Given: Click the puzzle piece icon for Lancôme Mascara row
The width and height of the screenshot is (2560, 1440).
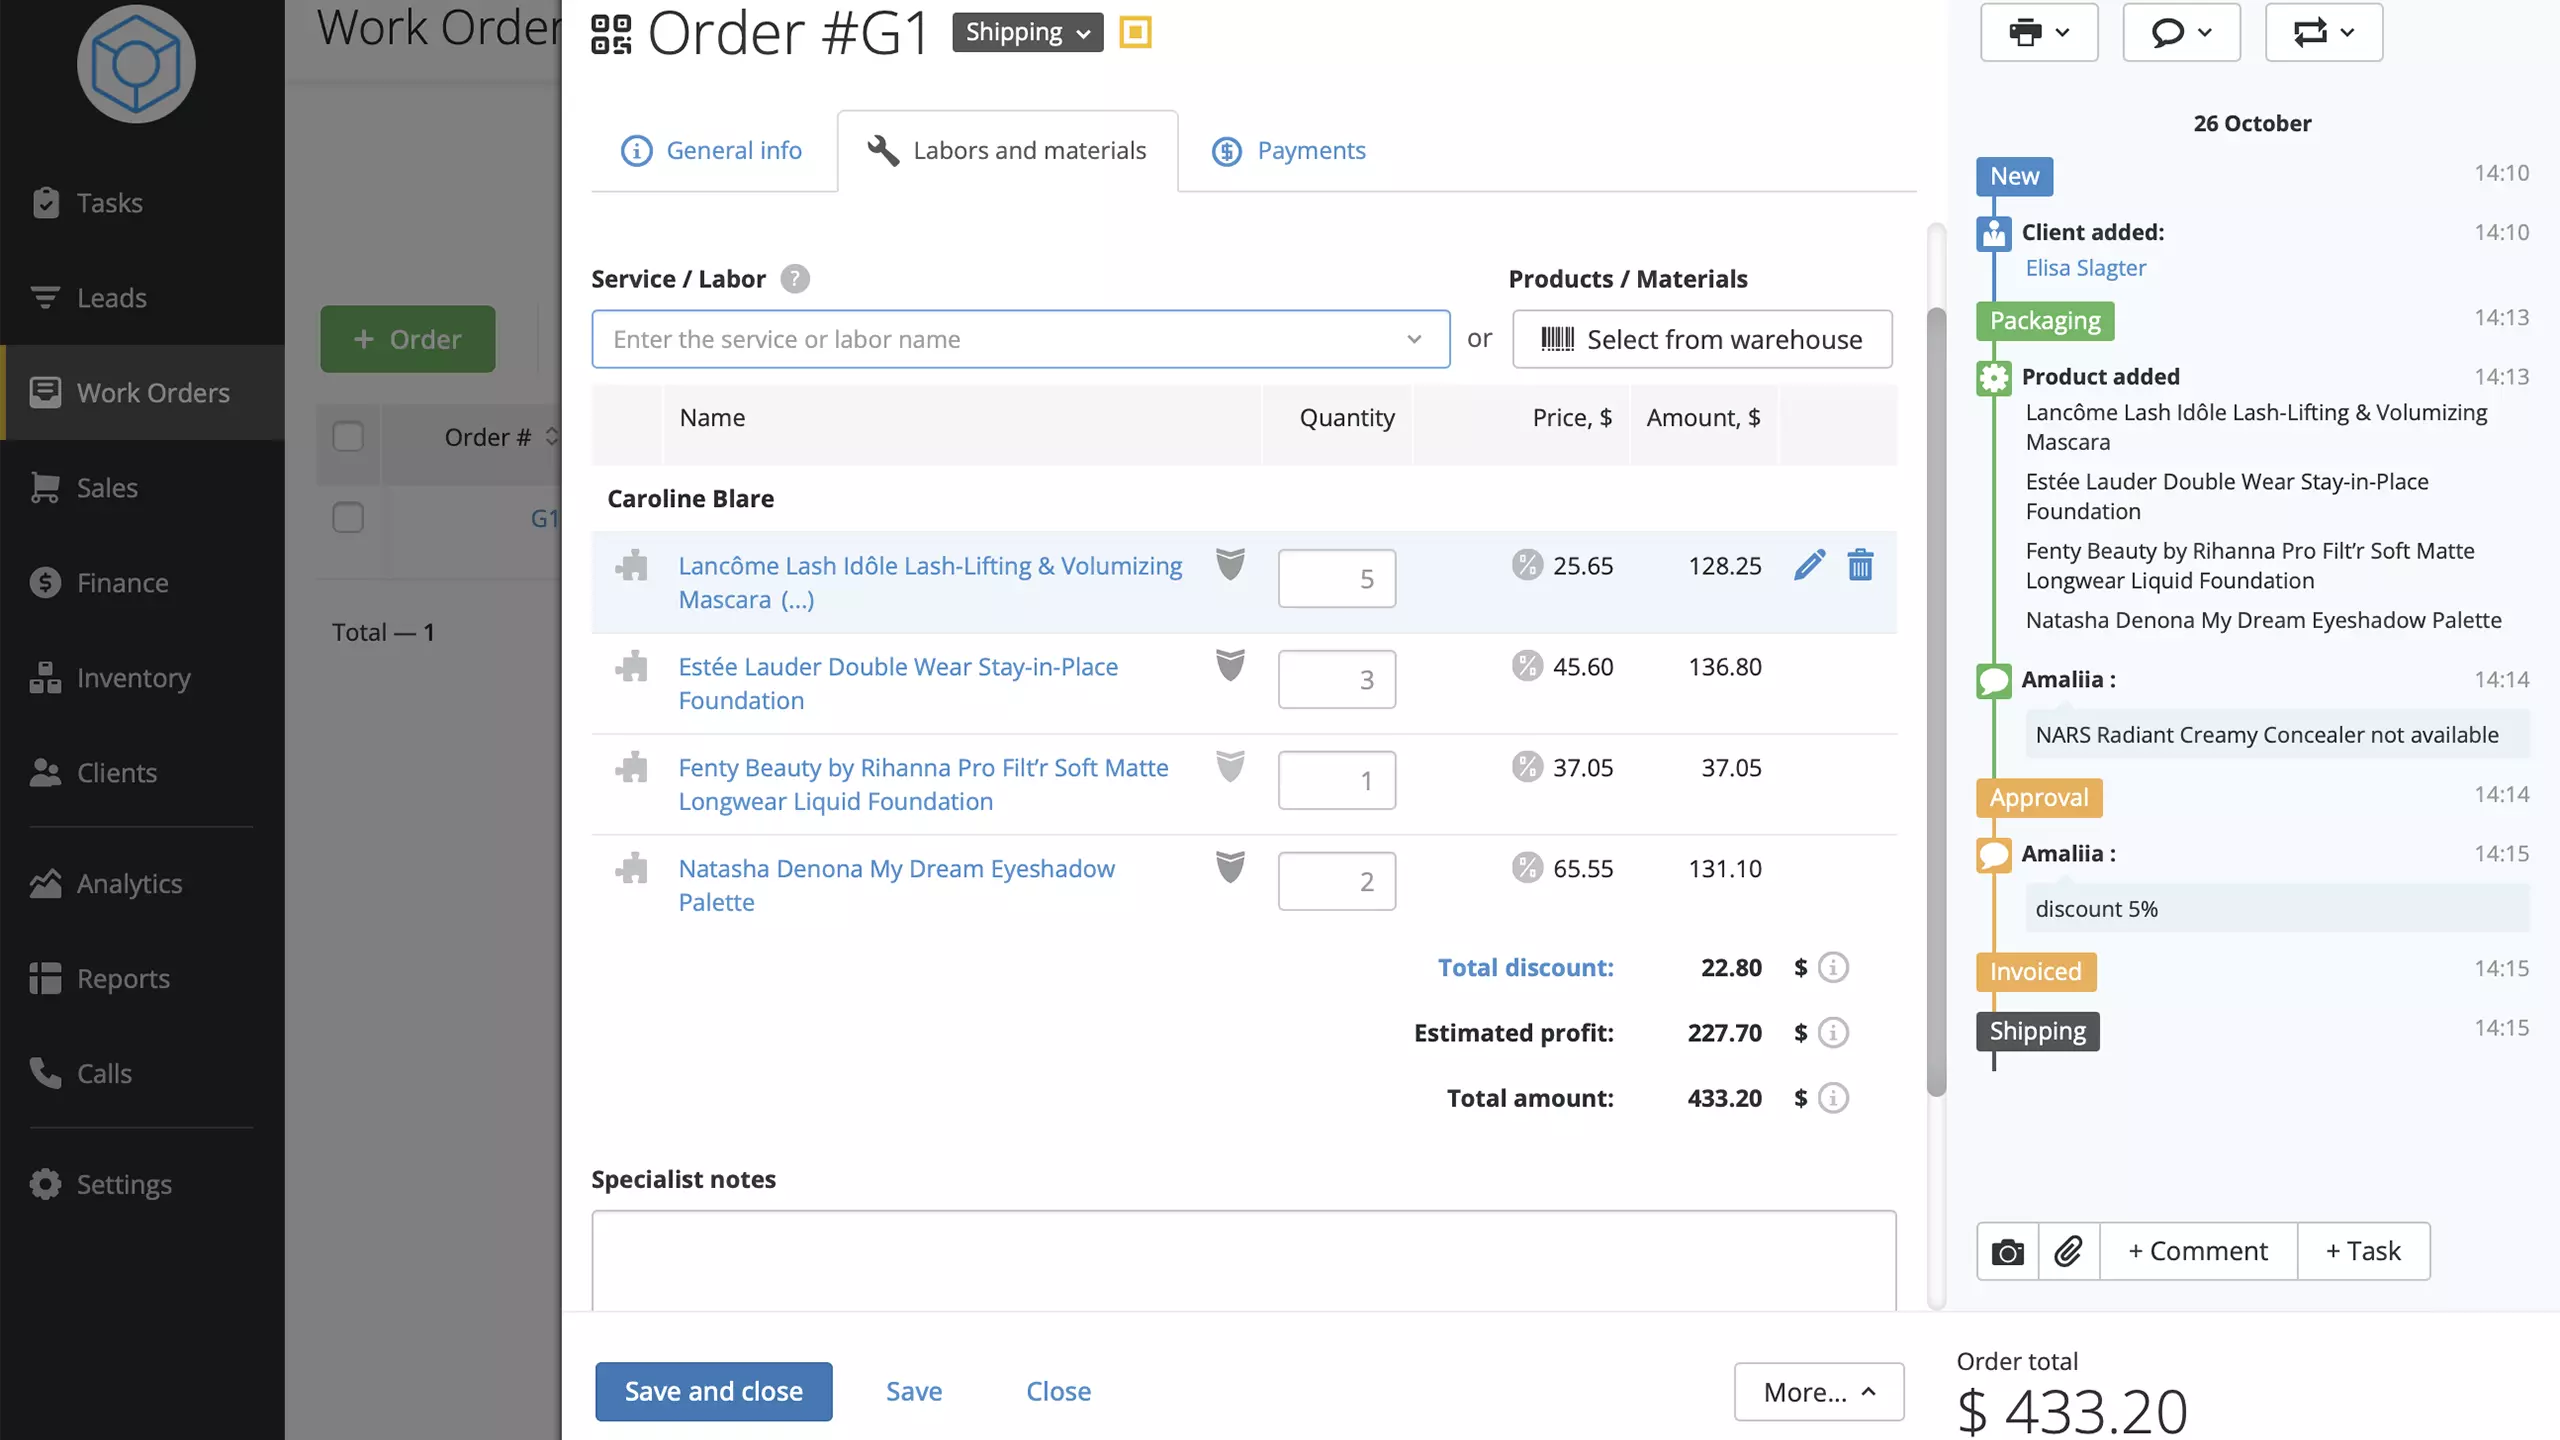Looking at the screenshot, I should tap(631, 566).
